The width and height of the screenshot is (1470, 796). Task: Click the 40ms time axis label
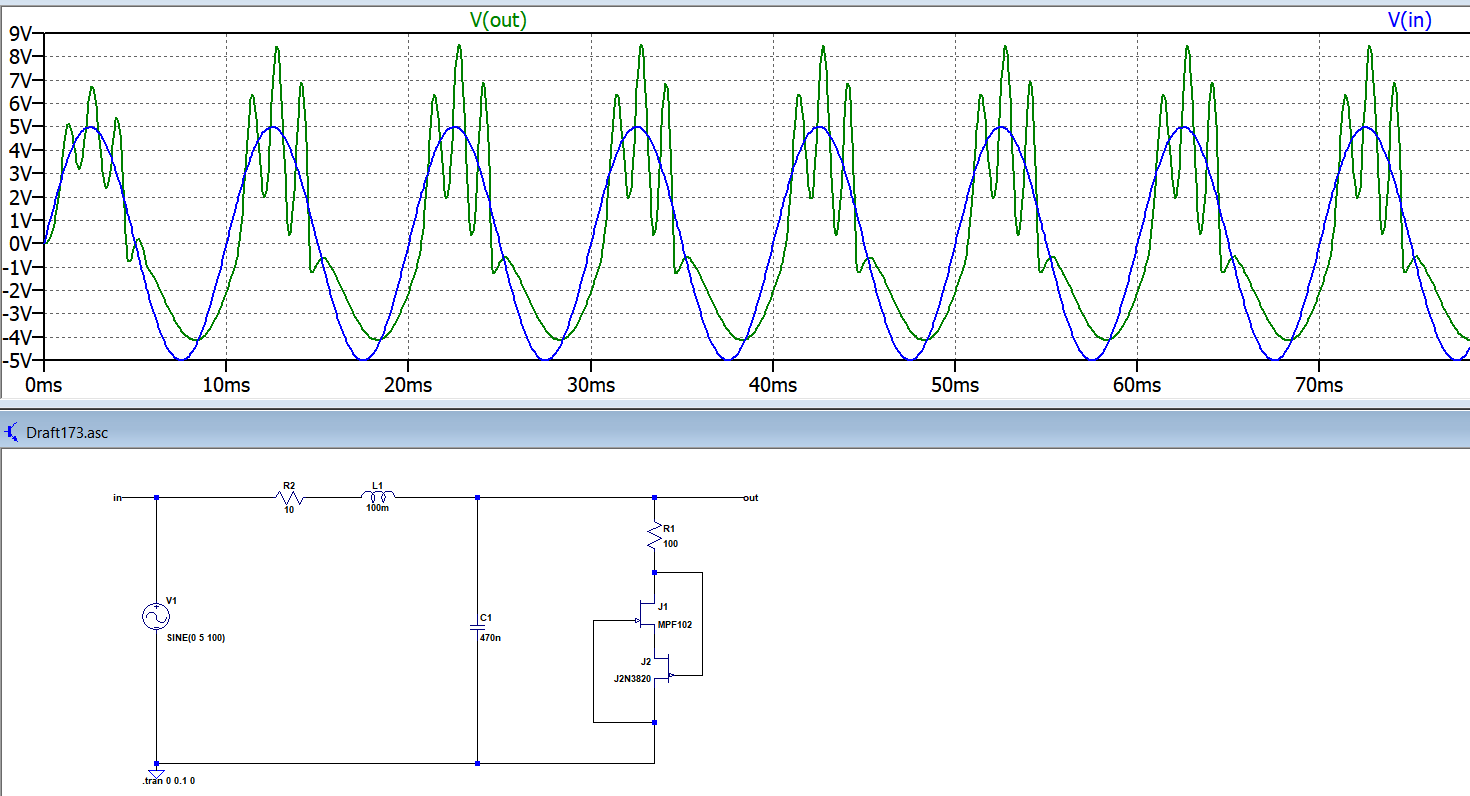[773, 385]
